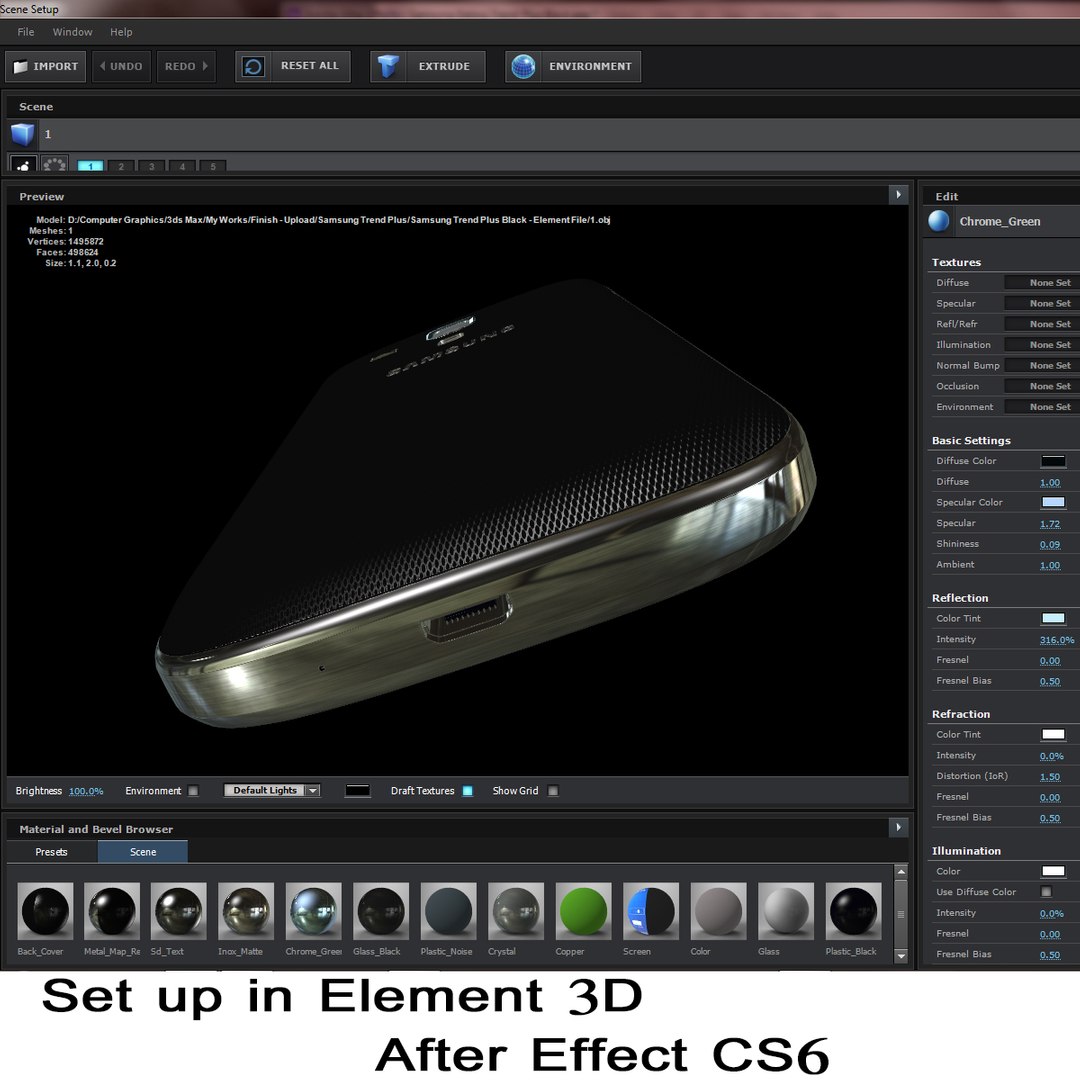Select group 1 toggle button
This screenshot has width=1080, height=1080.
(x=90, y=166)
